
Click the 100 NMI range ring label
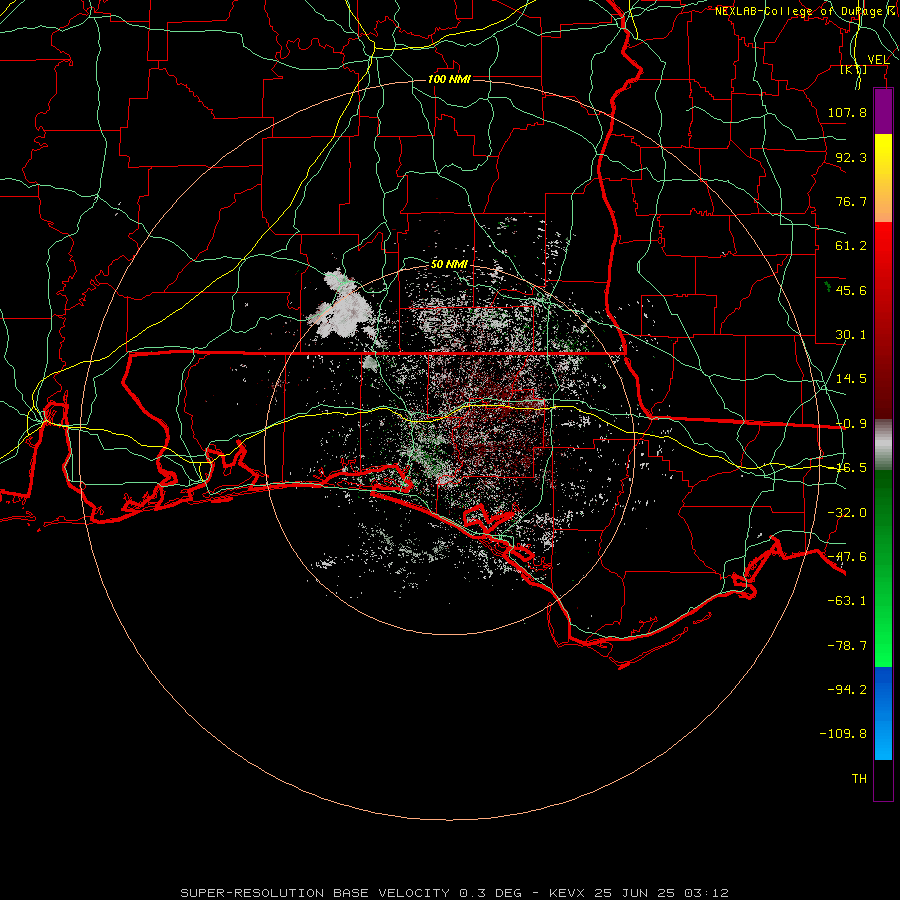pos(449,79)
